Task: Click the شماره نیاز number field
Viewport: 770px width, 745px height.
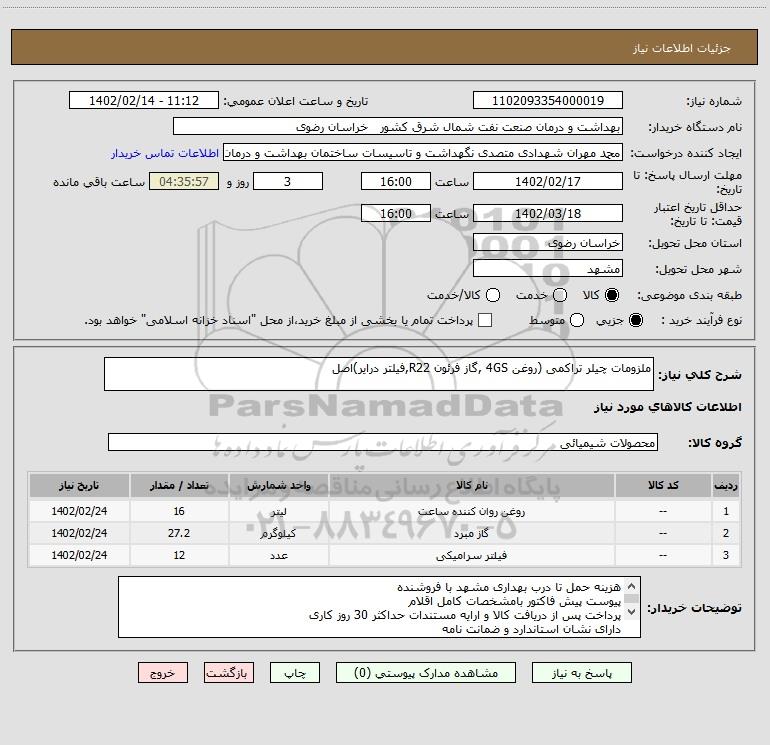Action: (548, 101)
